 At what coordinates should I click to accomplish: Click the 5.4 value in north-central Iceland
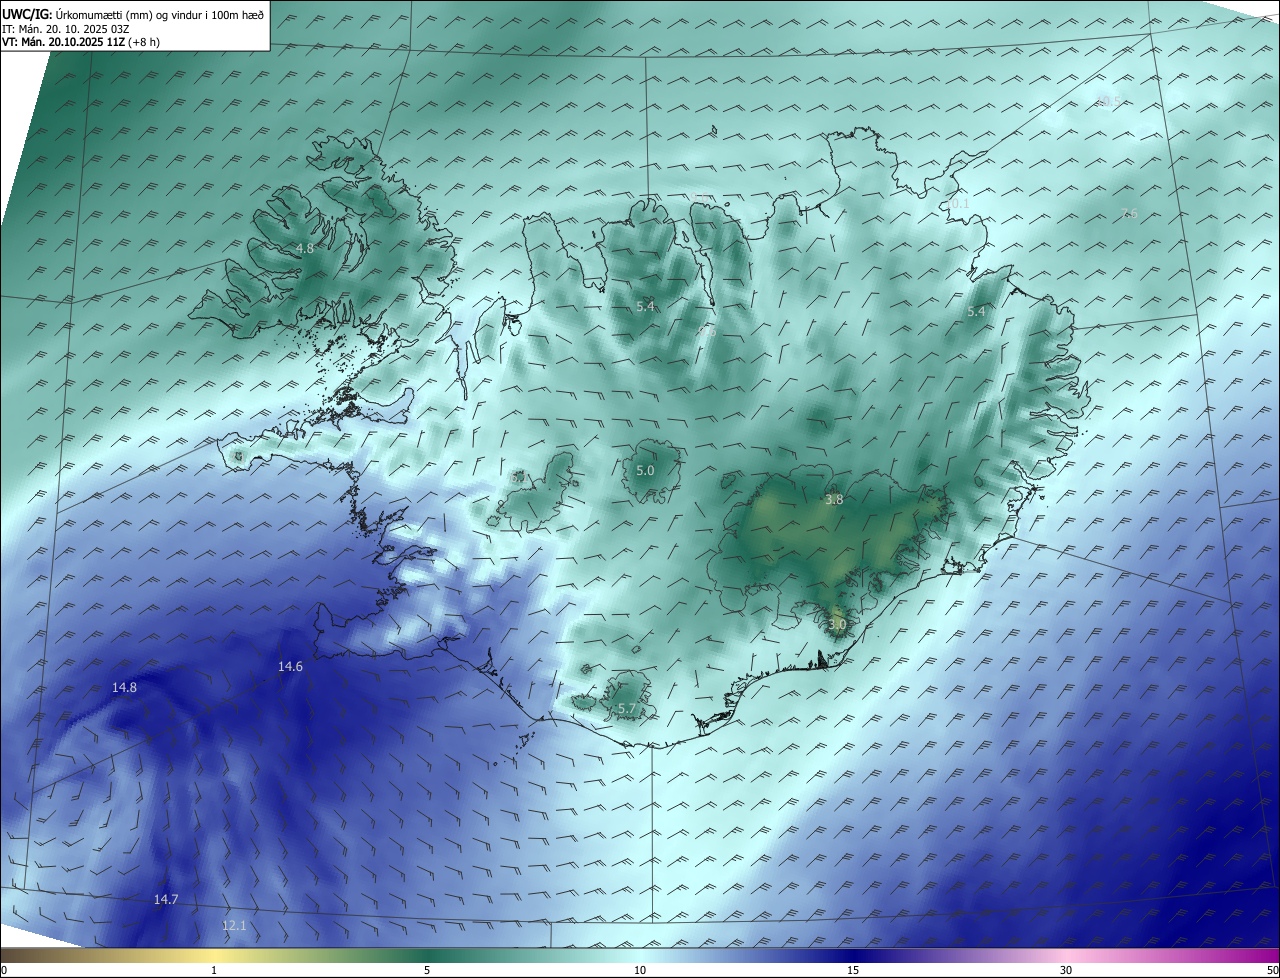645,306
